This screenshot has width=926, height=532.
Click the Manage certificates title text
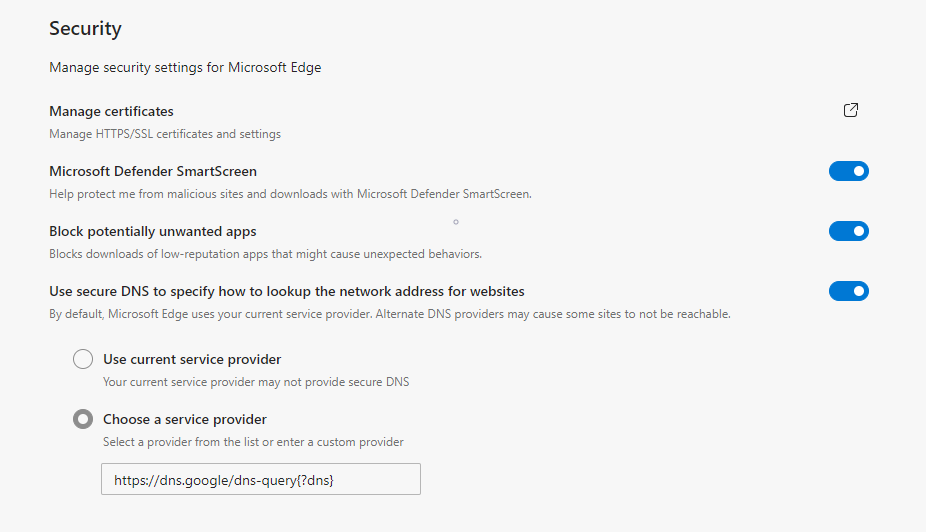[x=111, y=111]
